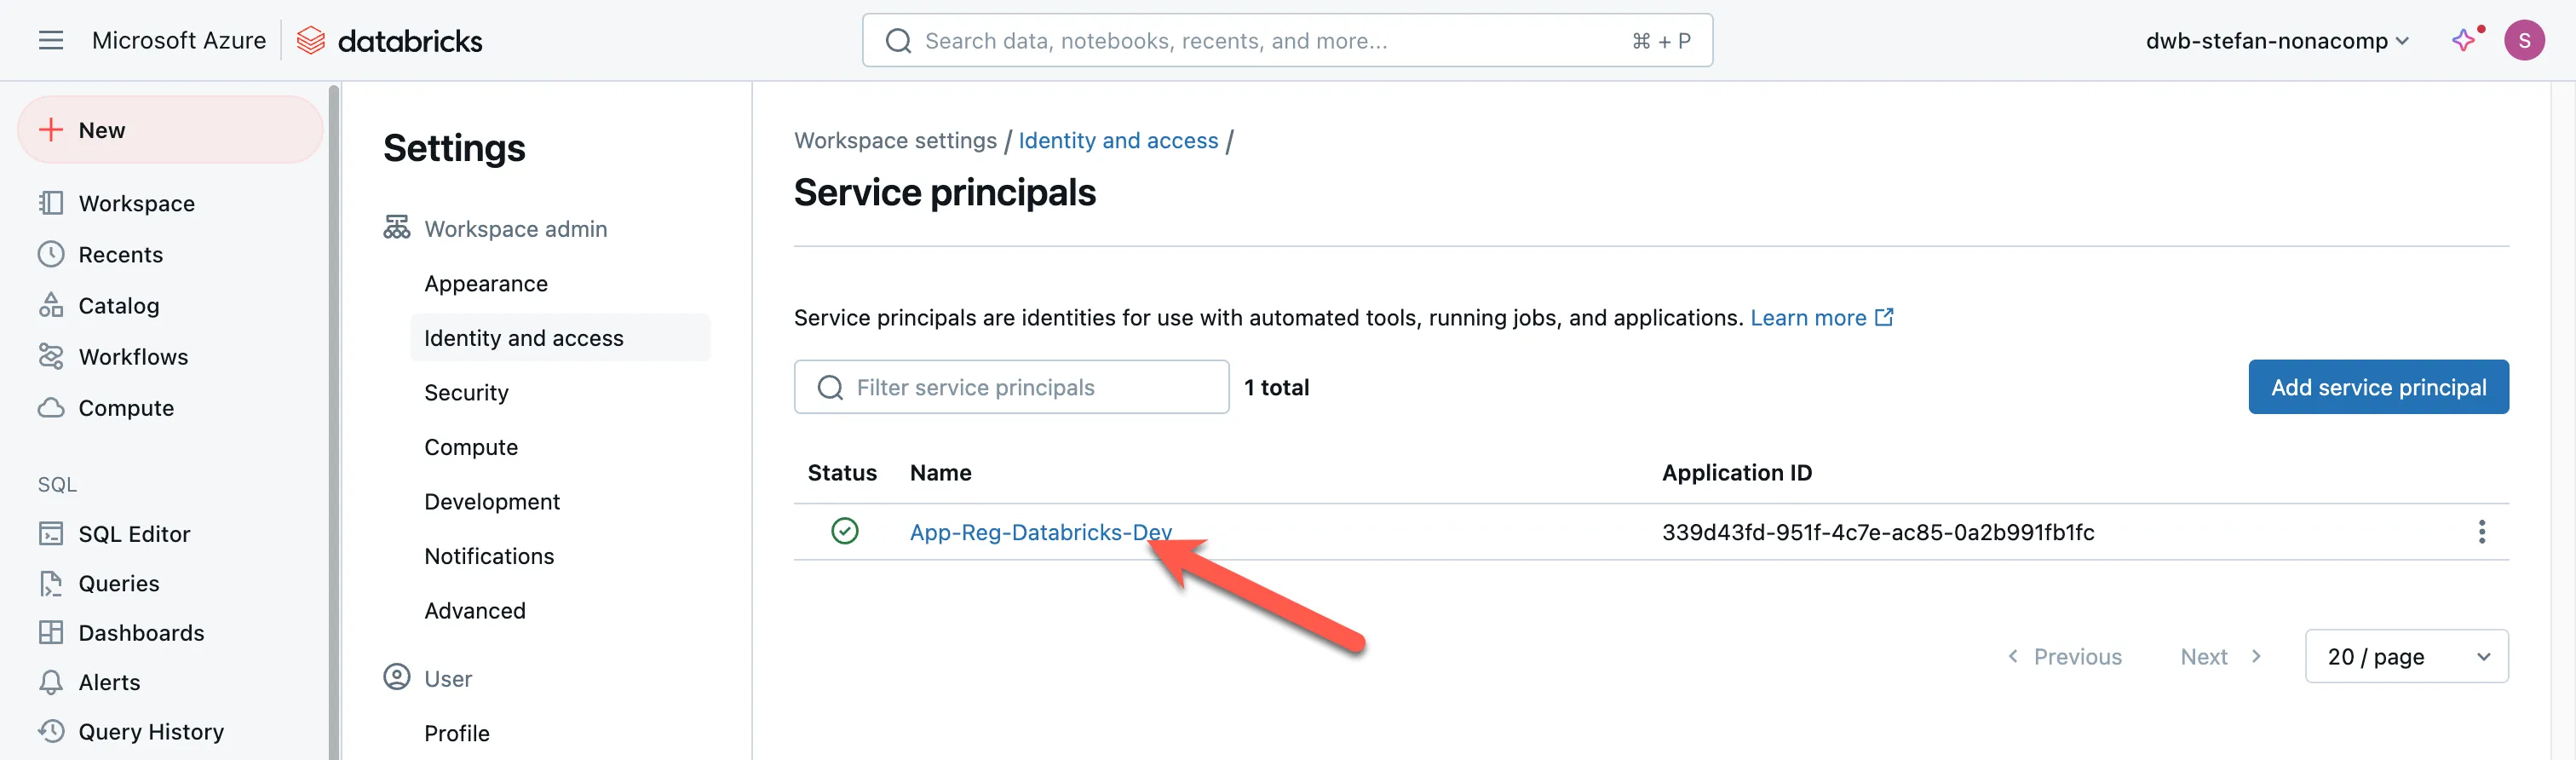Click the Identity and access breadcrumb link
Image resolution: width=2576 pixels, height=760 pixels.
[x=1117, y=141]
